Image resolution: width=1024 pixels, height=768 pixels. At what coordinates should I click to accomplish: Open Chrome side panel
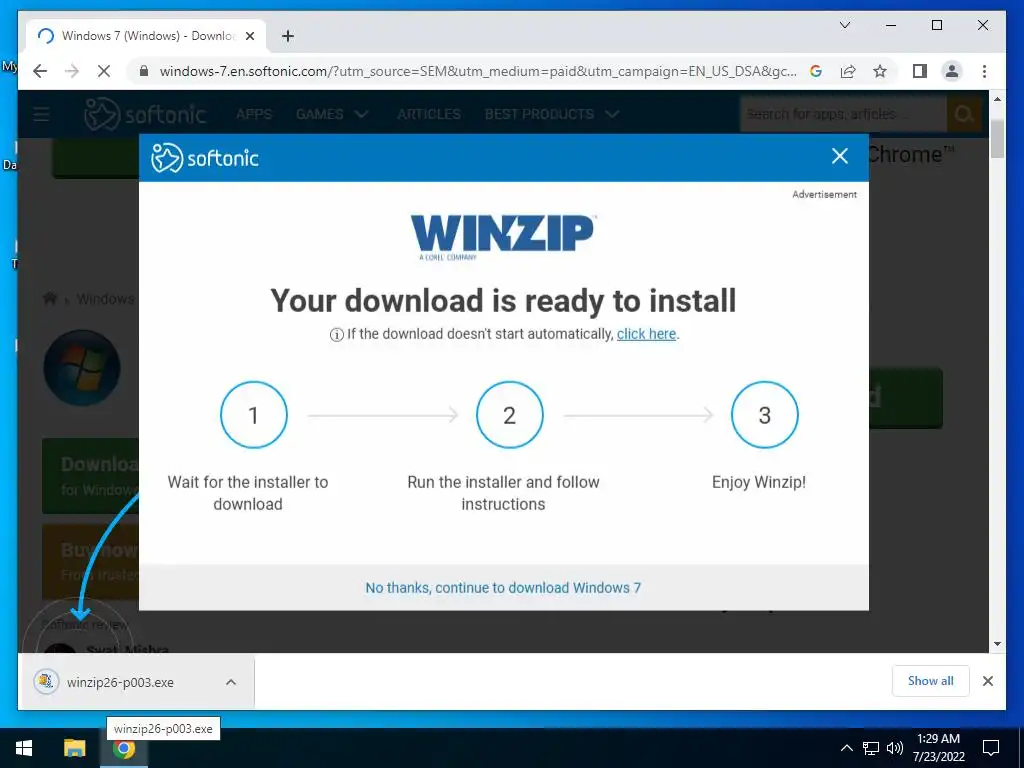920,71
